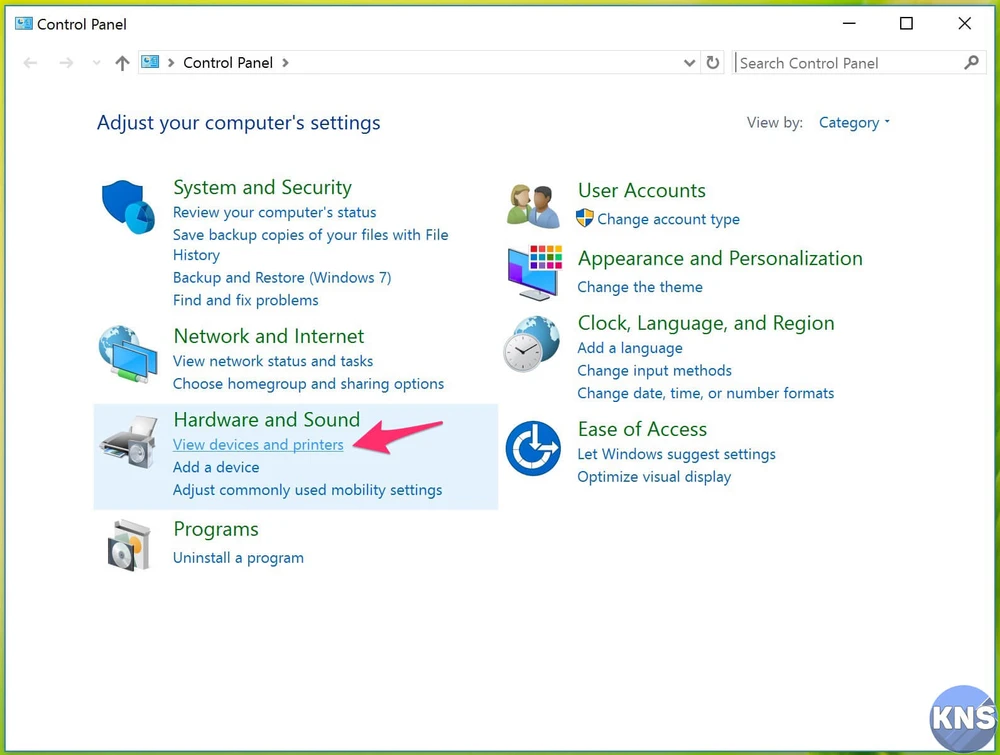The image size is (1000, 755).
Task: Click the Back navigation arrow
Action: pyautogui.click(x=30, y=62)
